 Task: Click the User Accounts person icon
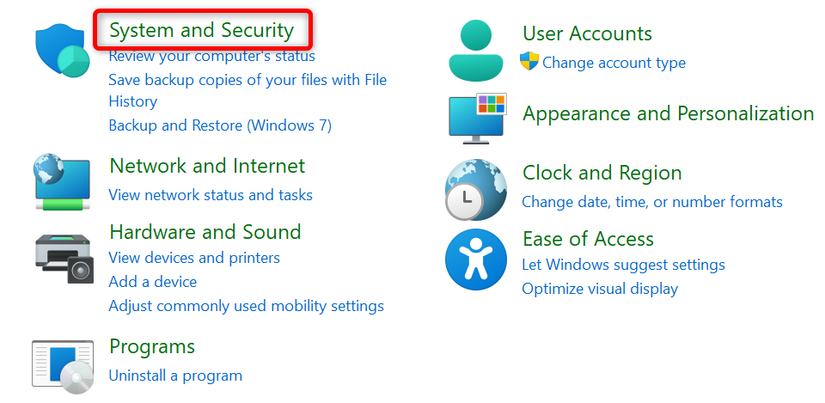pos(476,50)
